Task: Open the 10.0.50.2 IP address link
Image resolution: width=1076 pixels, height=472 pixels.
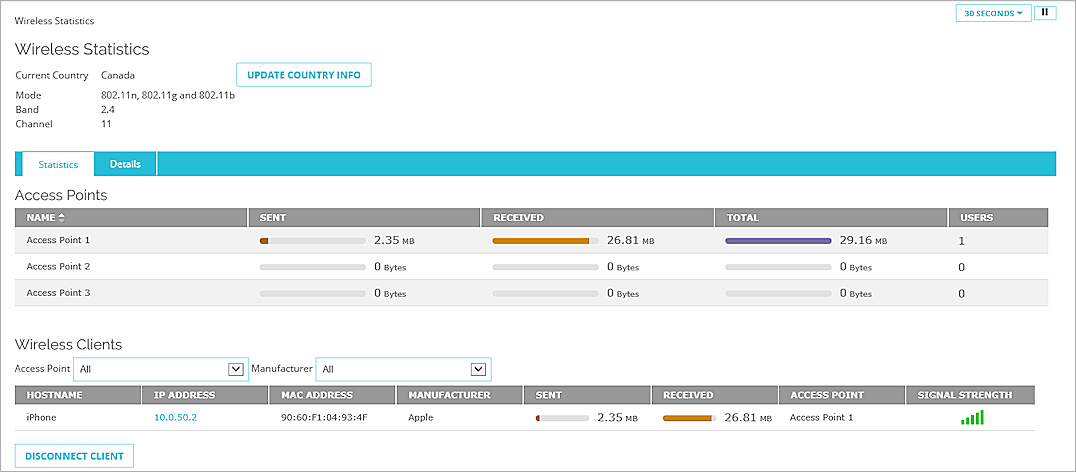Action: click(x=175, y=418)
